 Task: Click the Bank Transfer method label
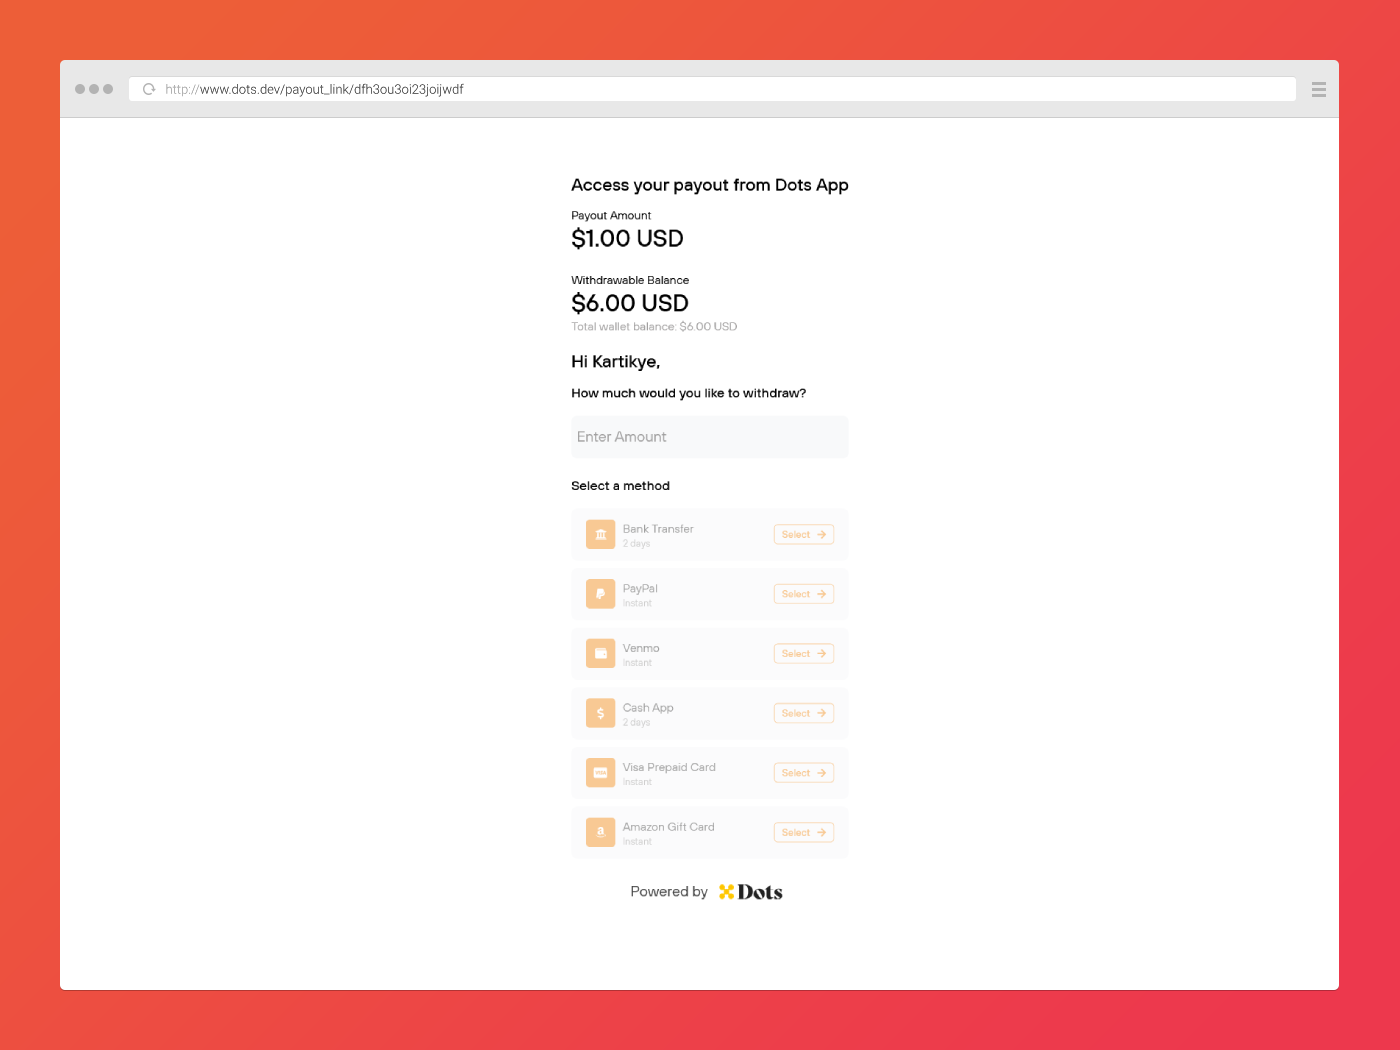[x=657, y=529]
